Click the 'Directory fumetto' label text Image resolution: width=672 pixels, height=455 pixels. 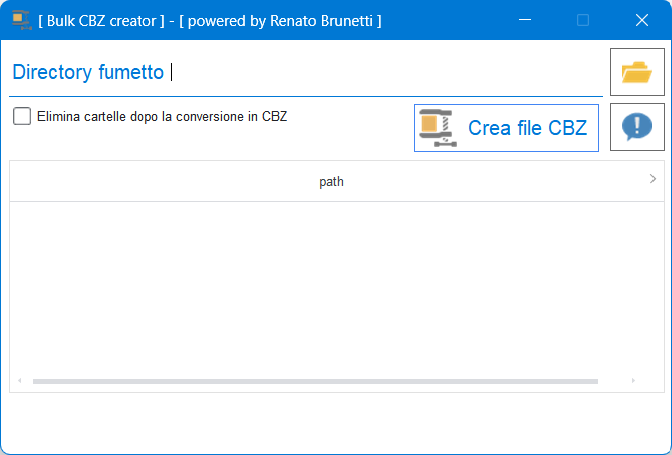(88, 72)
